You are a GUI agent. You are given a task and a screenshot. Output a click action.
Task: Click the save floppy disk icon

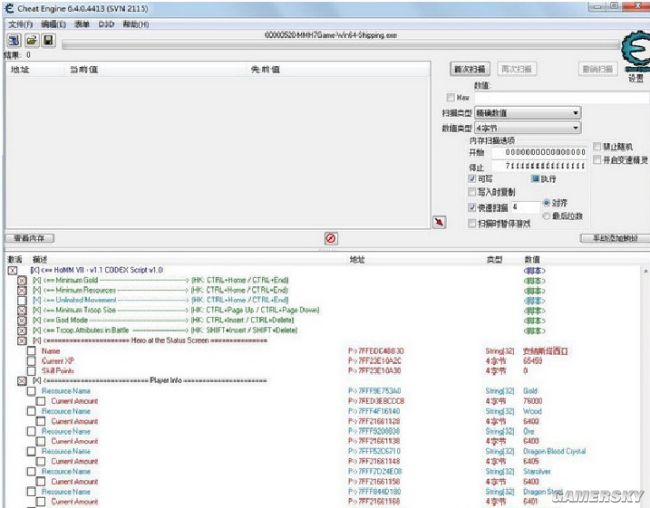(x=49, y=40)
